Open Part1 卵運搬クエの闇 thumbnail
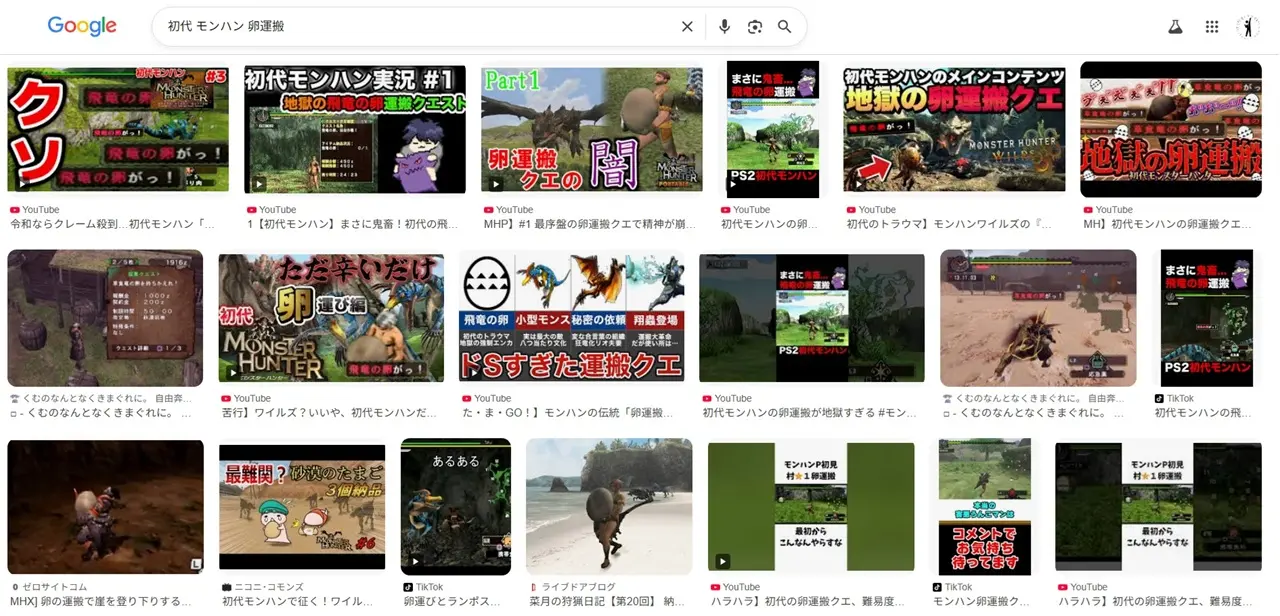Screen dimensions: 1280x616 (592, 129)
